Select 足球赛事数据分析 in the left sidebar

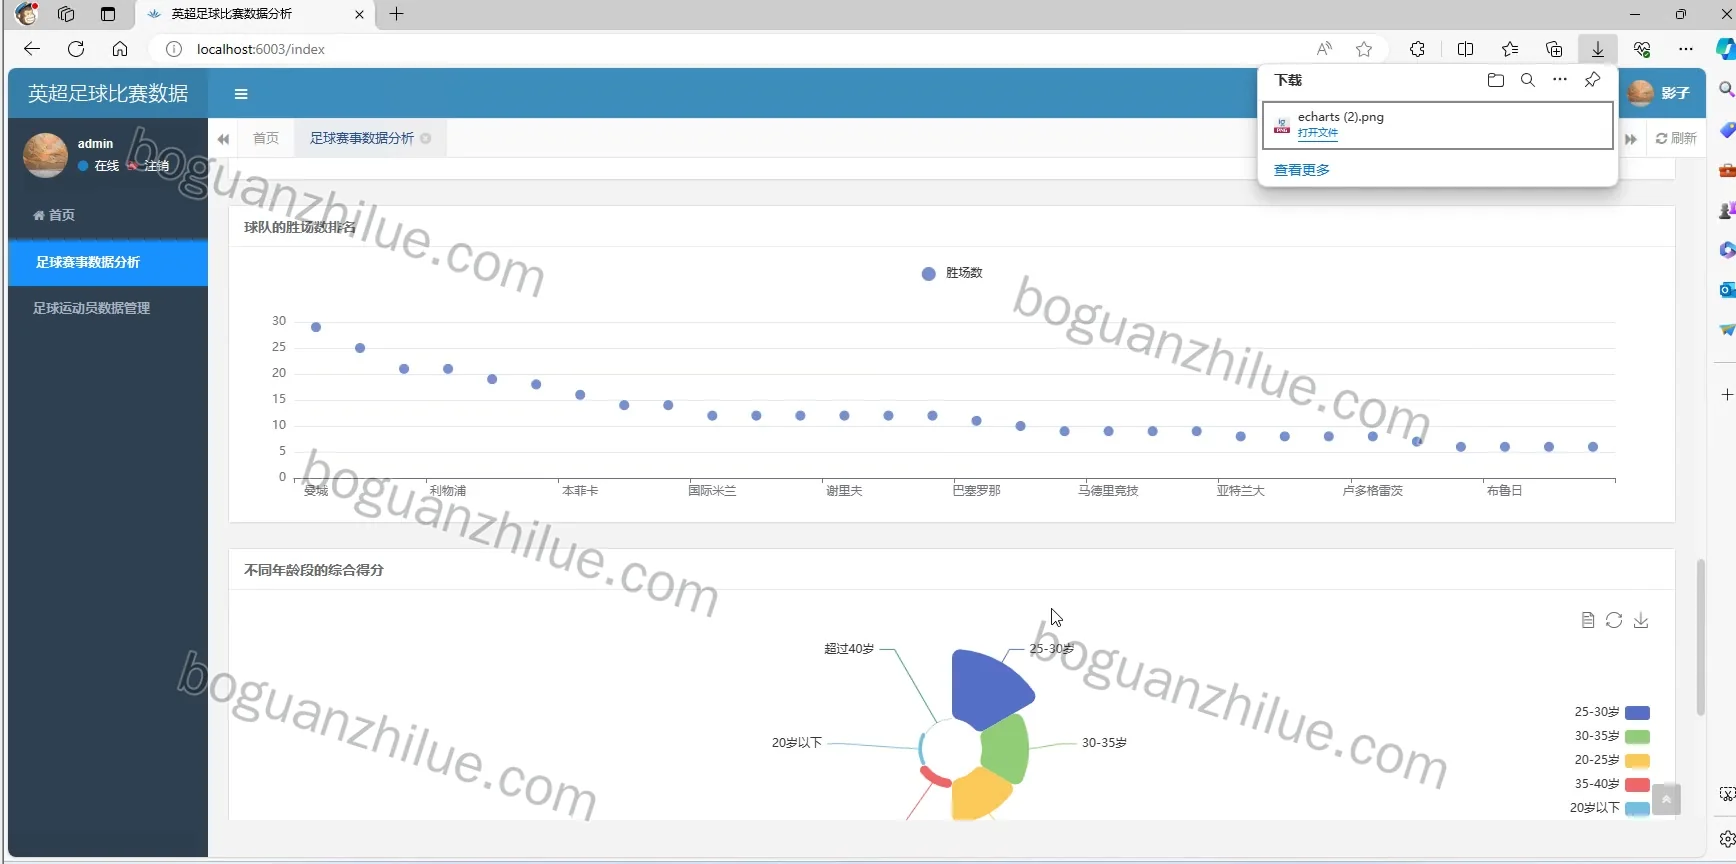pyautogui.click(x=108, y=262)
